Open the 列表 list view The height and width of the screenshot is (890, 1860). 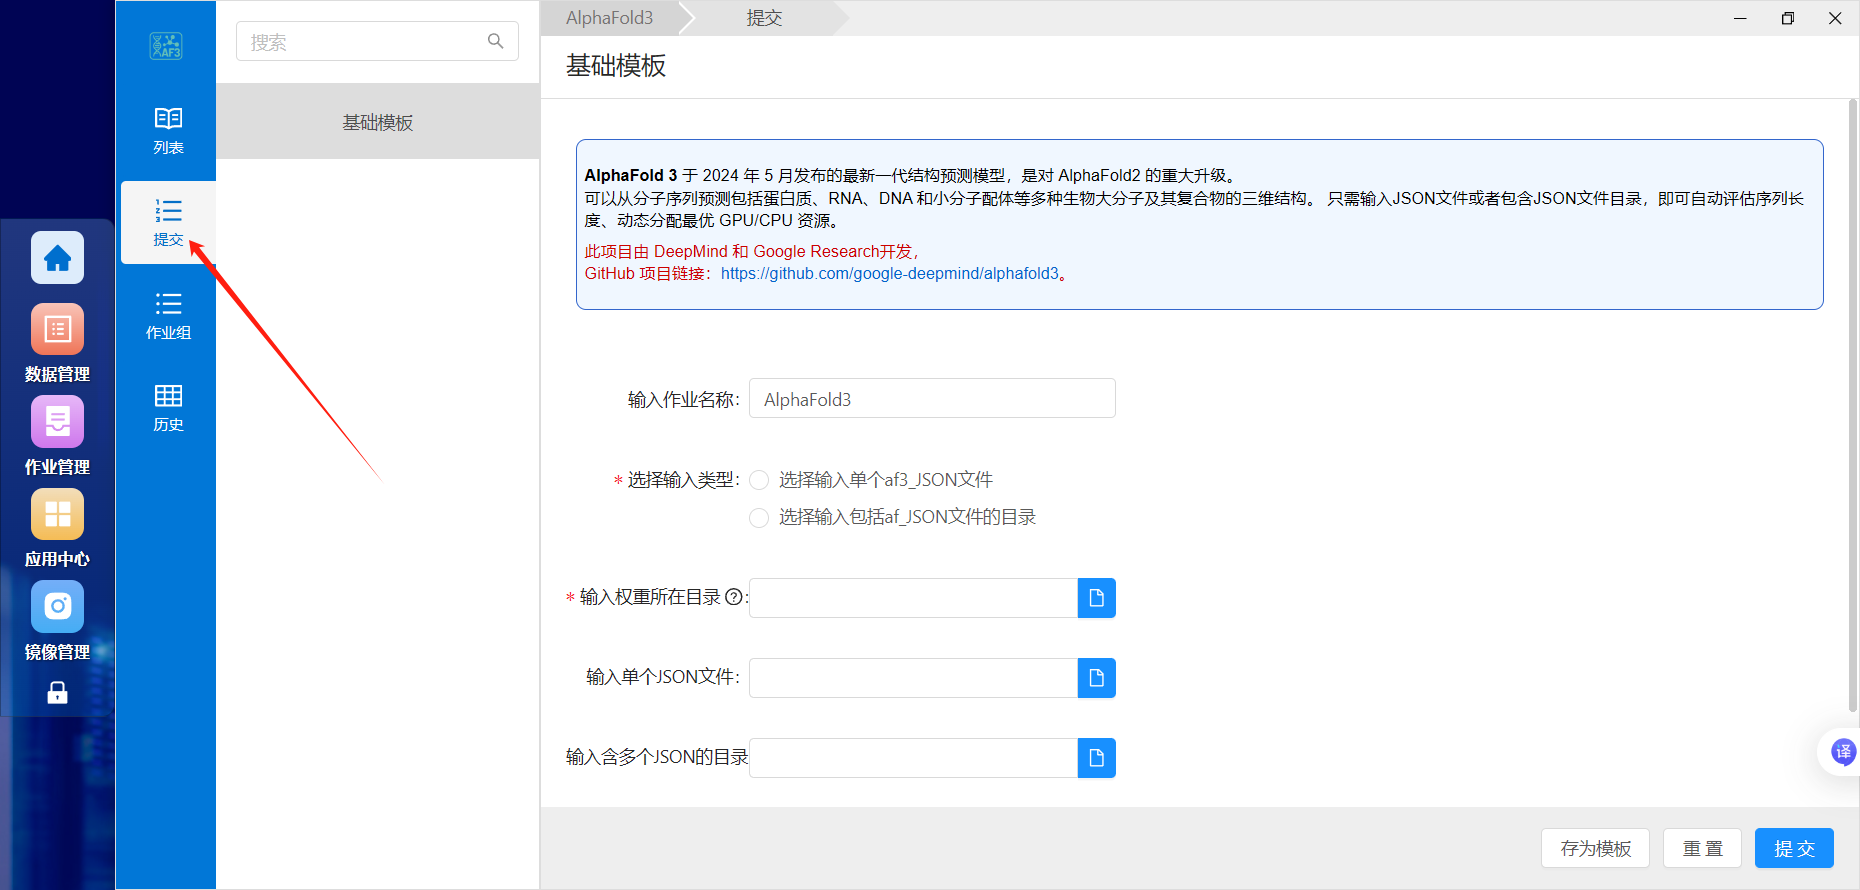point(168,131)
